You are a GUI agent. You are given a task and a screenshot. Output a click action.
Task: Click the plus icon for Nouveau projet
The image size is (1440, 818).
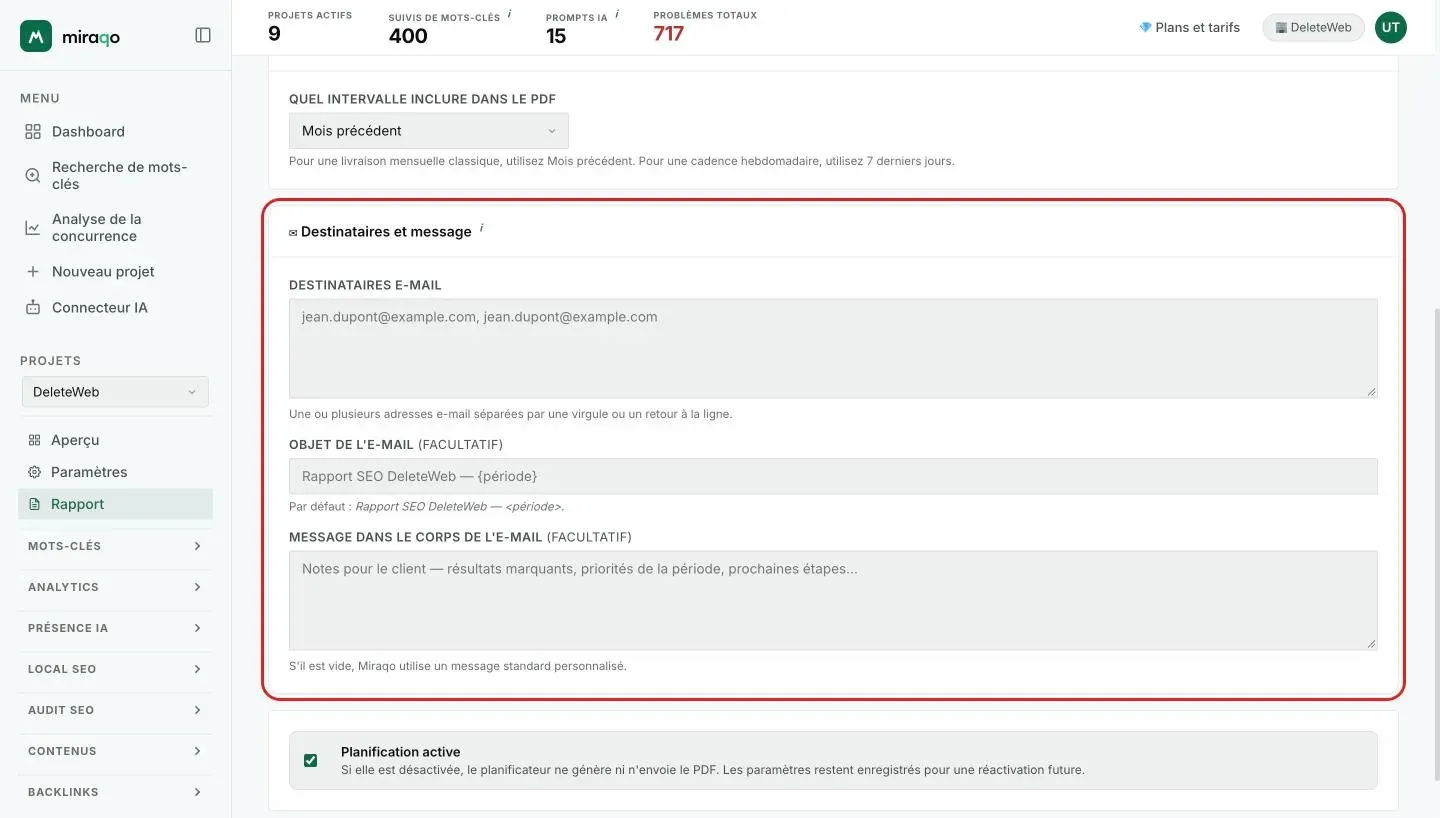tap(33, 271)
